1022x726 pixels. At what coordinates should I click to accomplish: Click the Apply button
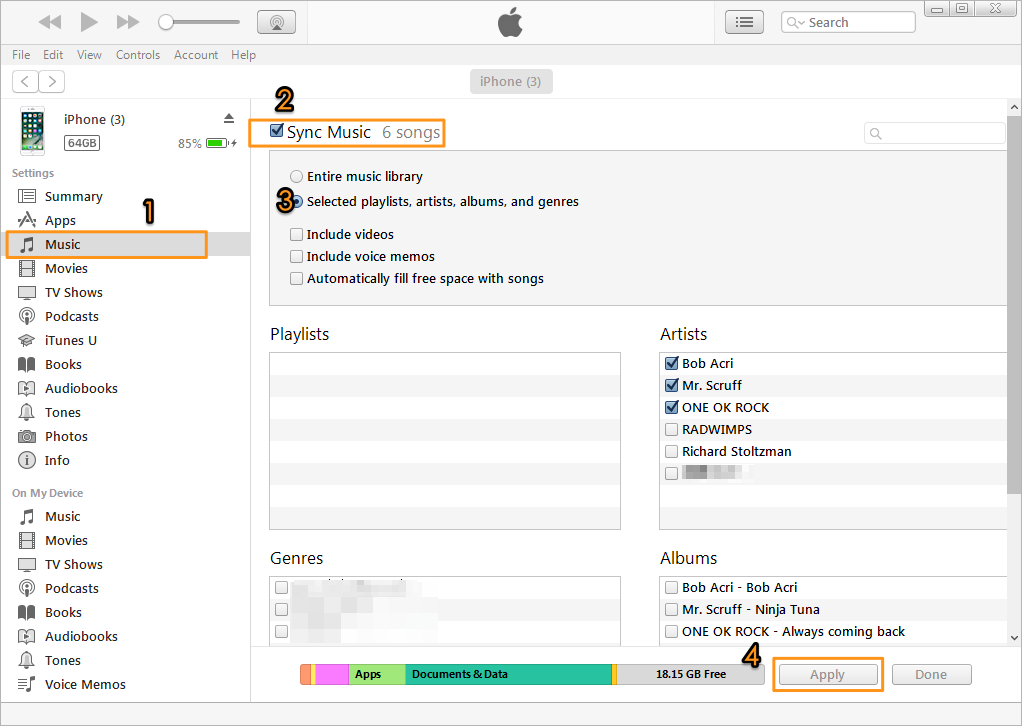tap(828, 675)
